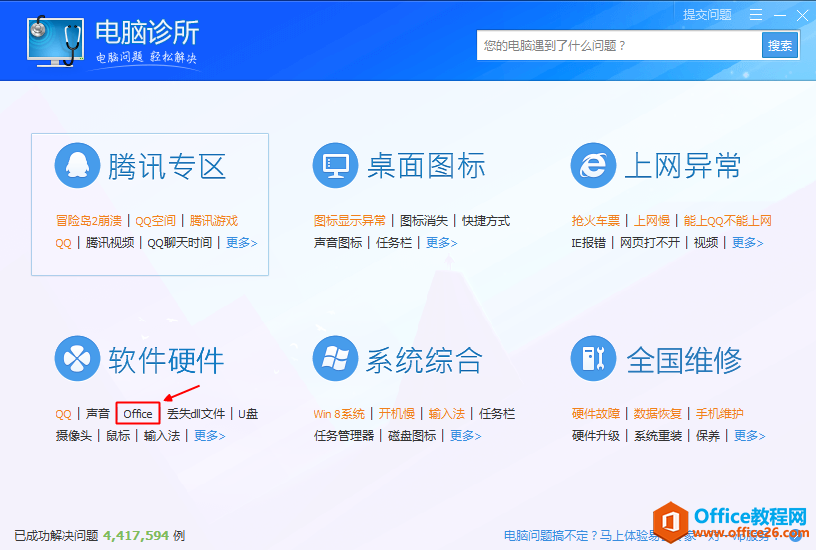Open IE报错 link
Image resolution: width=816 pixels, height=550 pixels.
[589, 242]
